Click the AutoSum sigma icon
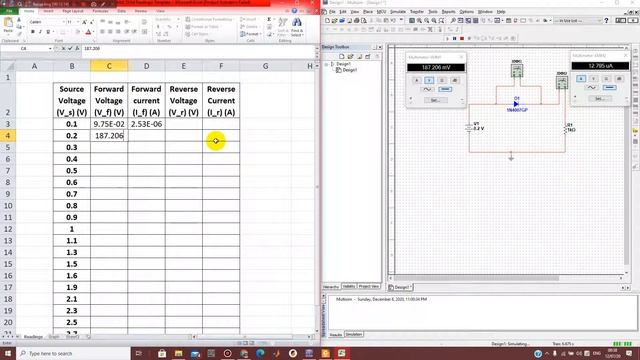This screenshot has width=640, height=360. click(x=269, y=19)
